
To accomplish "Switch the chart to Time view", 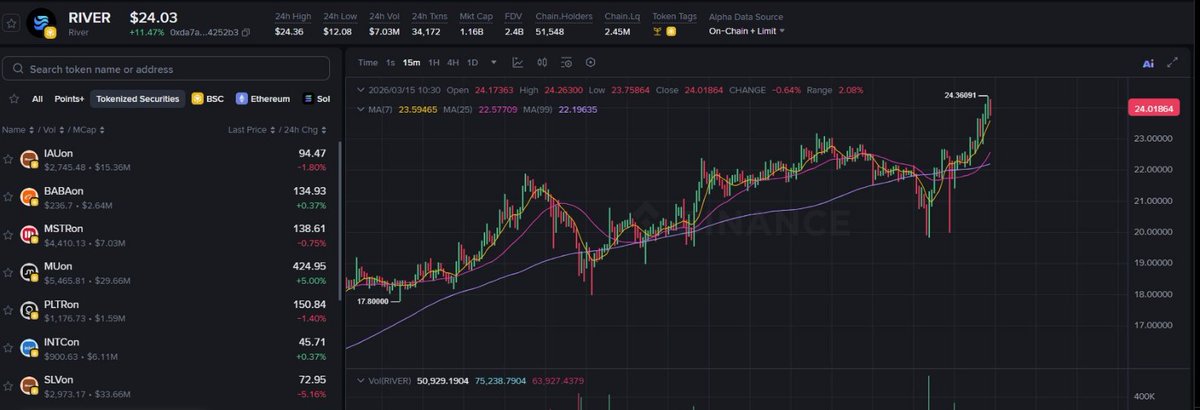I will coord(368,63).
